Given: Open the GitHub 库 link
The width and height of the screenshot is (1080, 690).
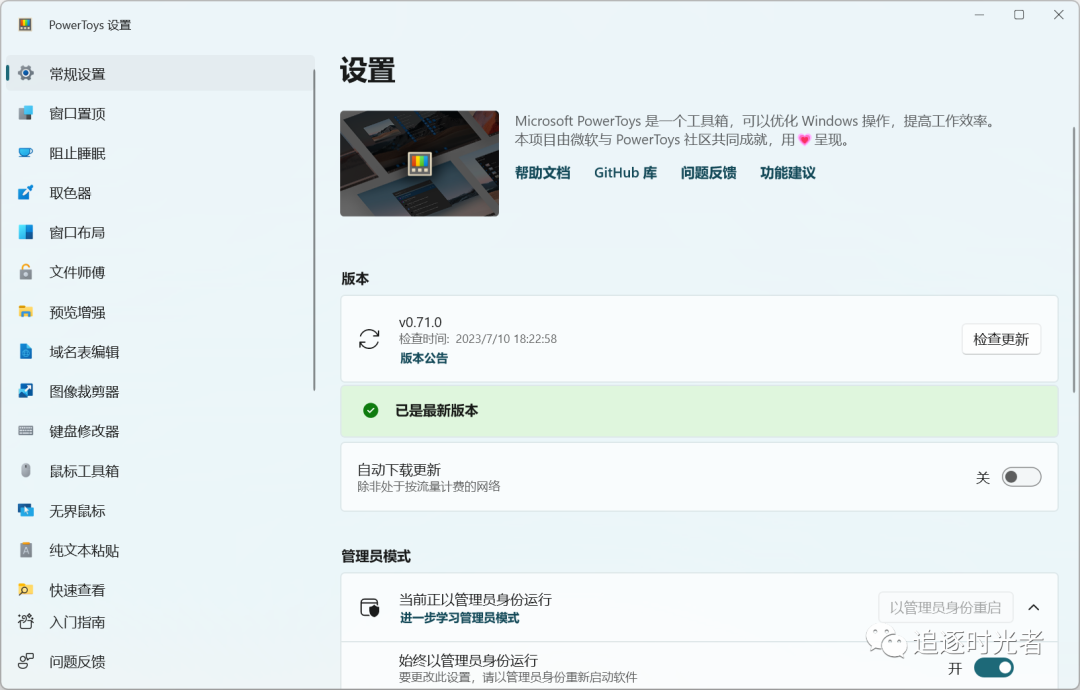Looking at the screenshot, I should (625, 172).
